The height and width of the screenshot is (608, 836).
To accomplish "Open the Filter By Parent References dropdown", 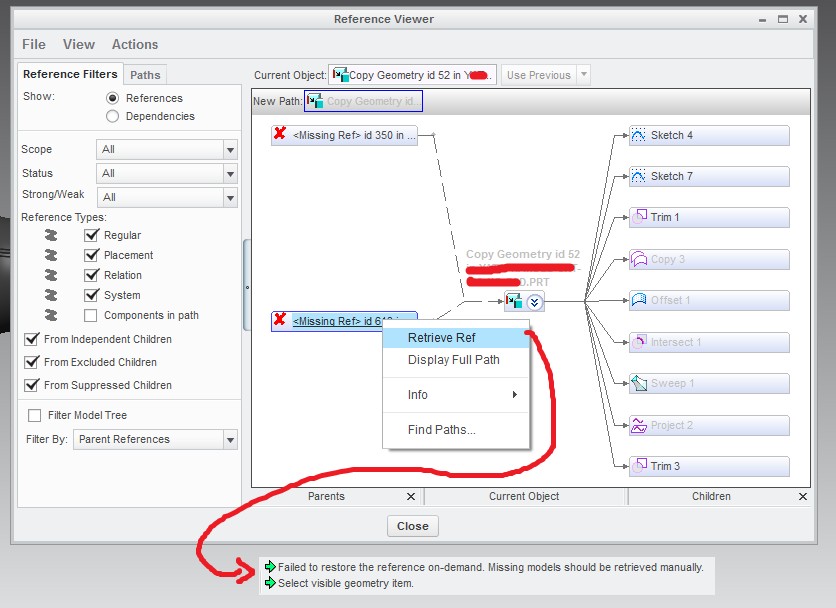I will [x=230, y=440].
